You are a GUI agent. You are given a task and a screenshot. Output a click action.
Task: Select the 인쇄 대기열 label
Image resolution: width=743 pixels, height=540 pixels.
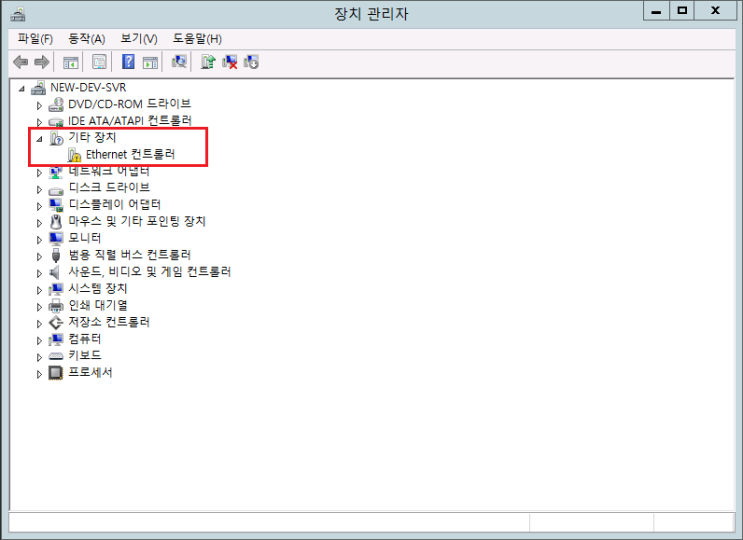pyautogui.click(x=98, y=305)
